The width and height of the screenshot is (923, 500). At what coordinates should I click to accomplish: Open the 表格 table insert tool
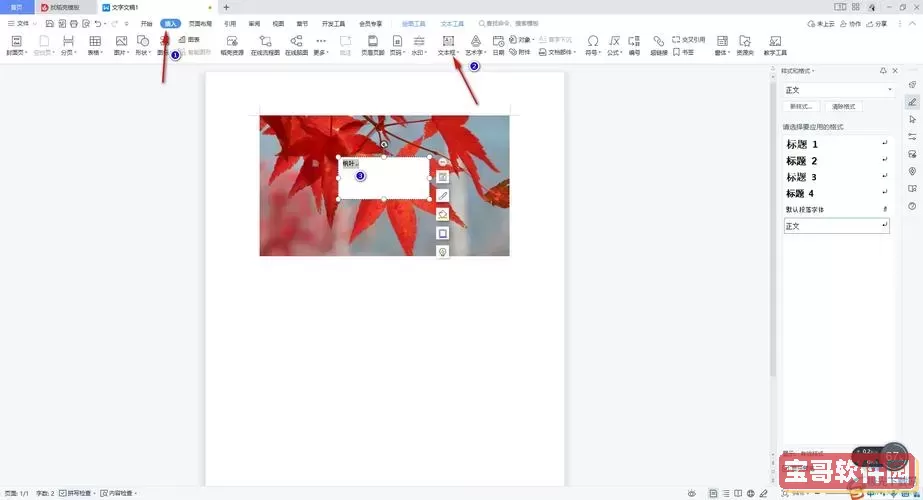(x=94, y=45)
